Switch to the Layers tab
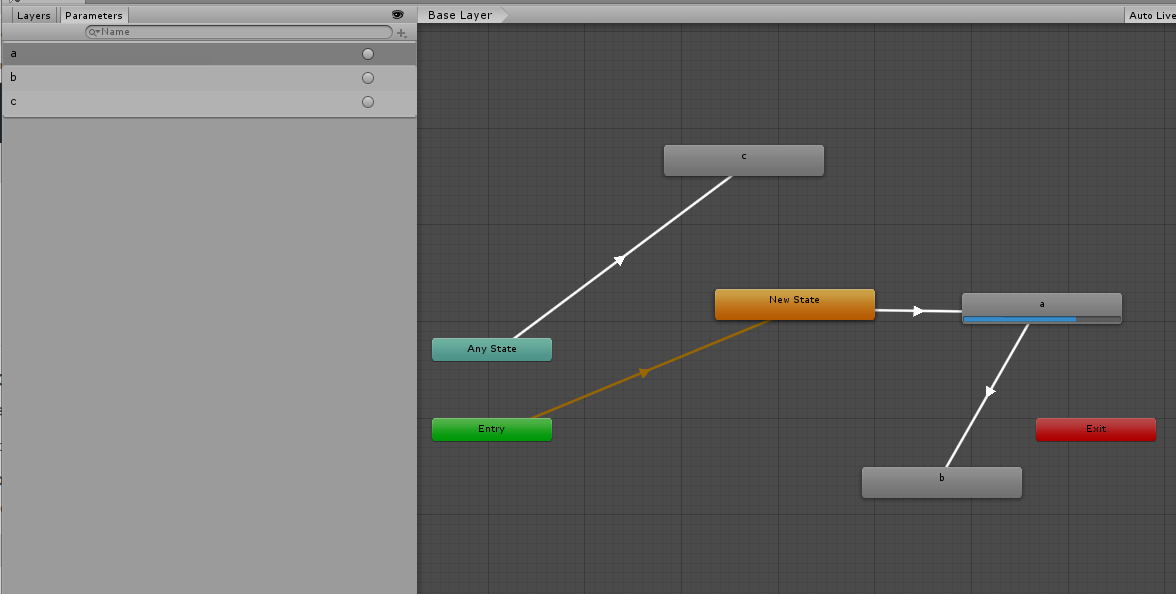Image resolution: width=1176 pixels, height=594 pixels. (x=32, y=15)
